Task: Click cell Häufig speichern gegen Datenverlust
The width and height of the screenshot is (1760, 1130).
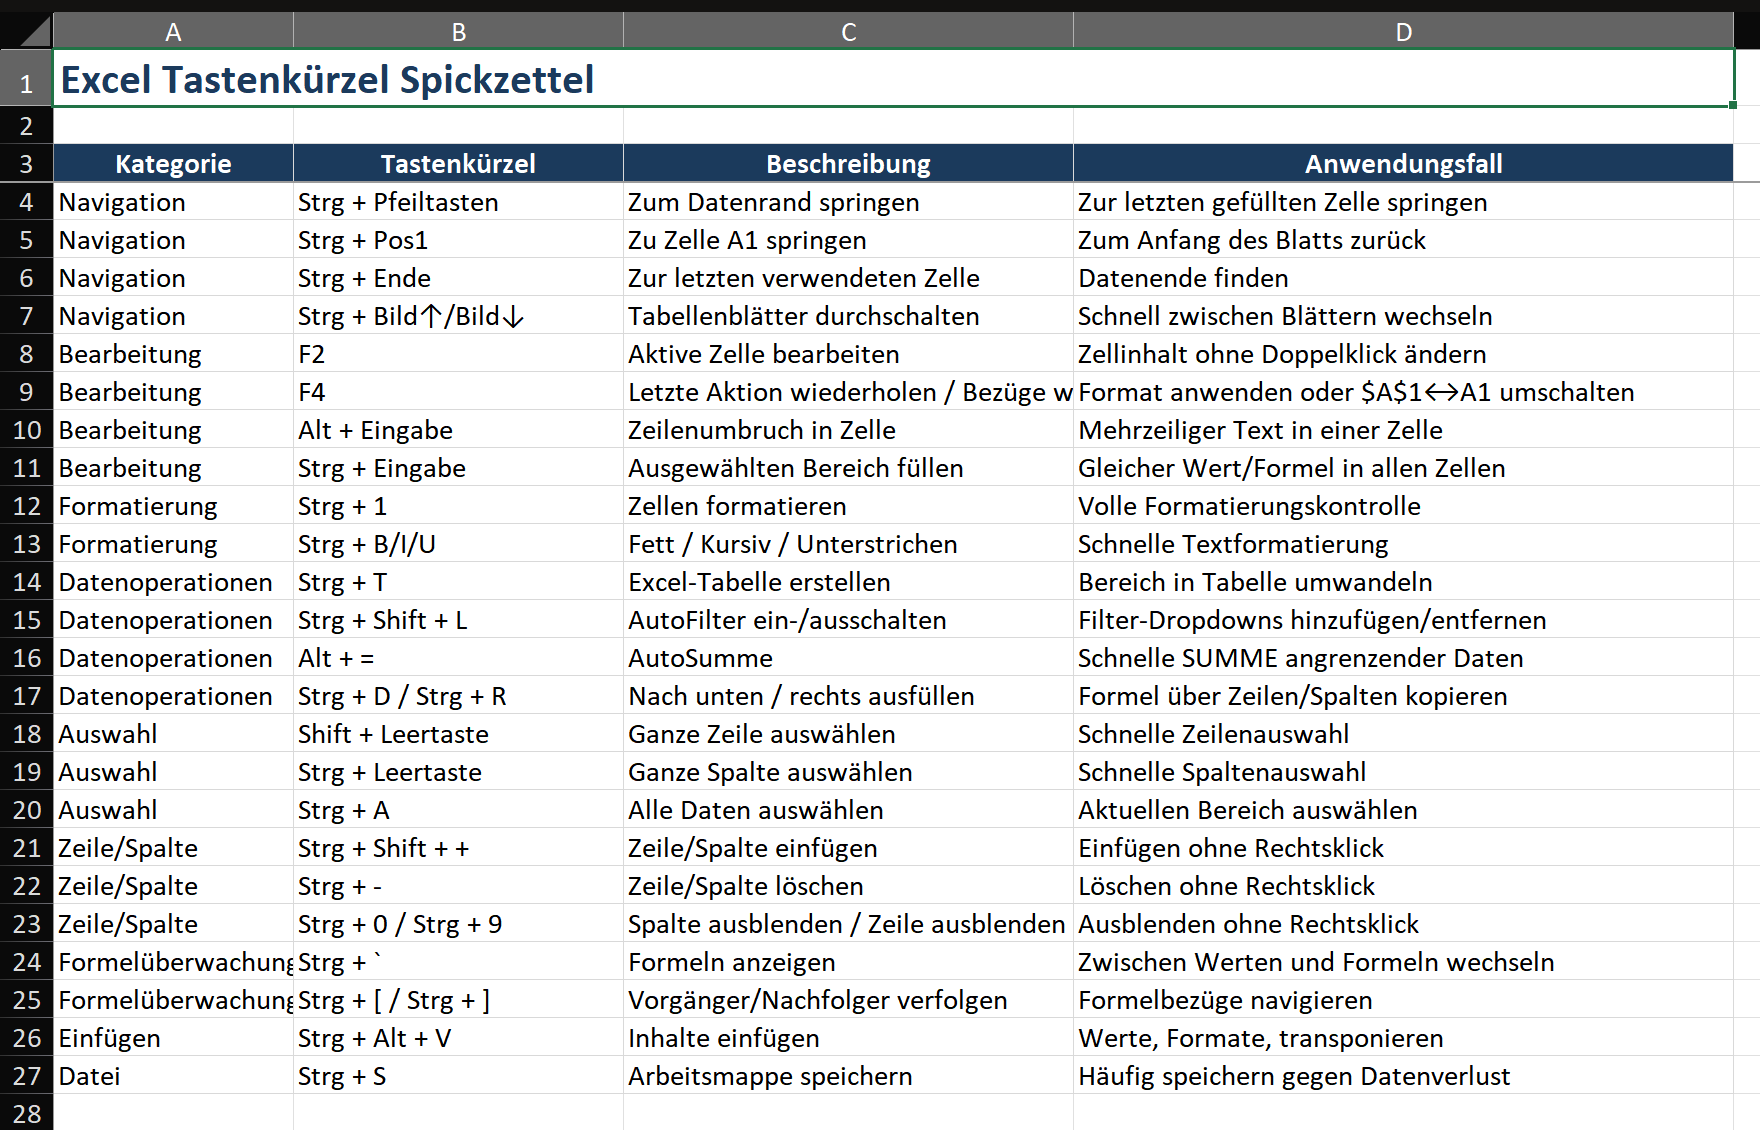Action: click(x=1403, y=1076)
